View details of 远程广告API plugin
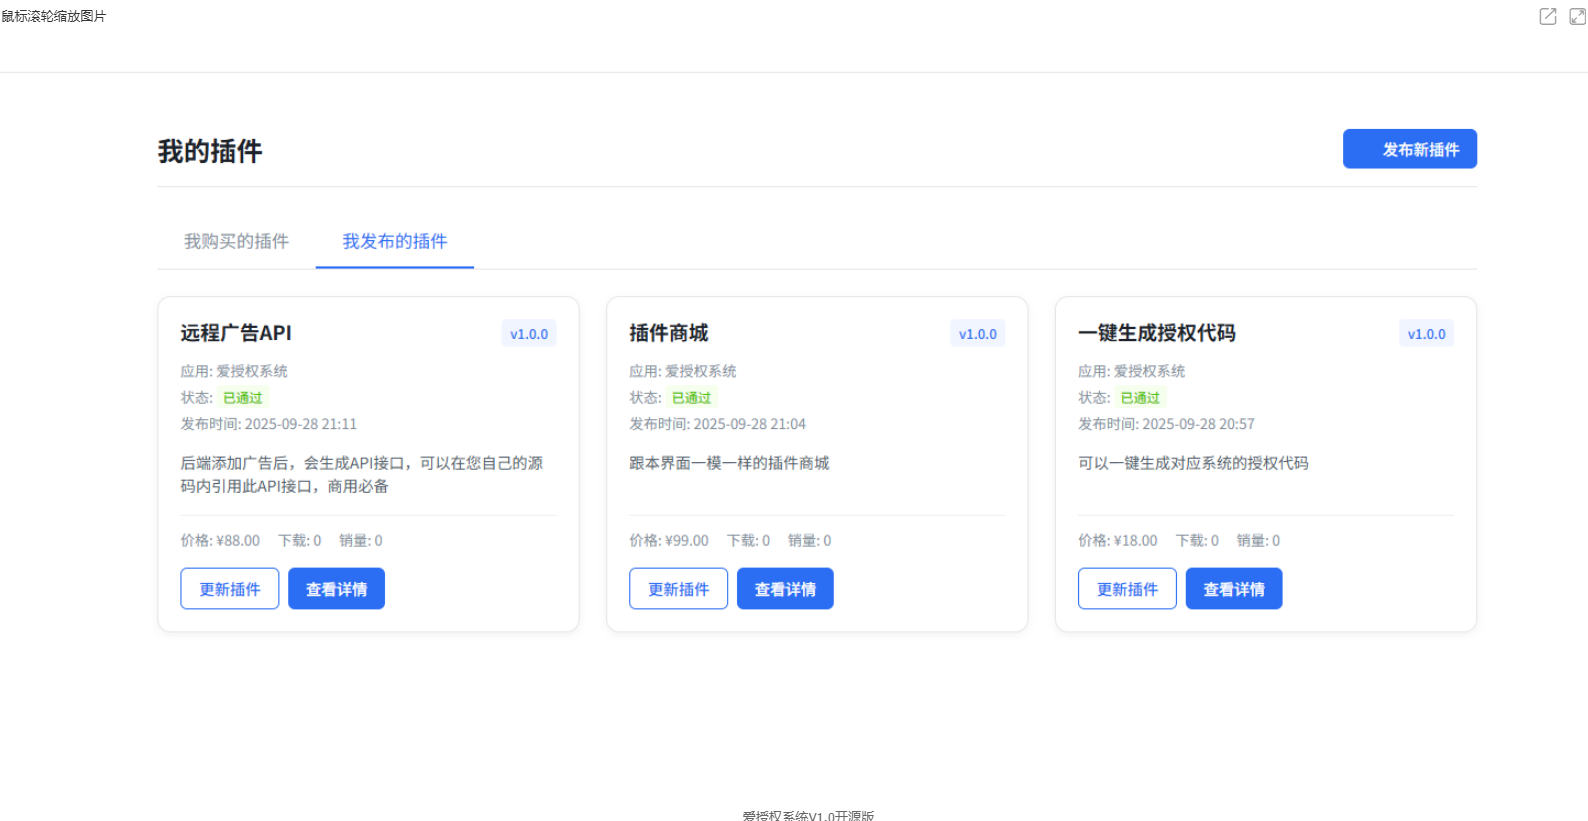 (x=336, y=589)
